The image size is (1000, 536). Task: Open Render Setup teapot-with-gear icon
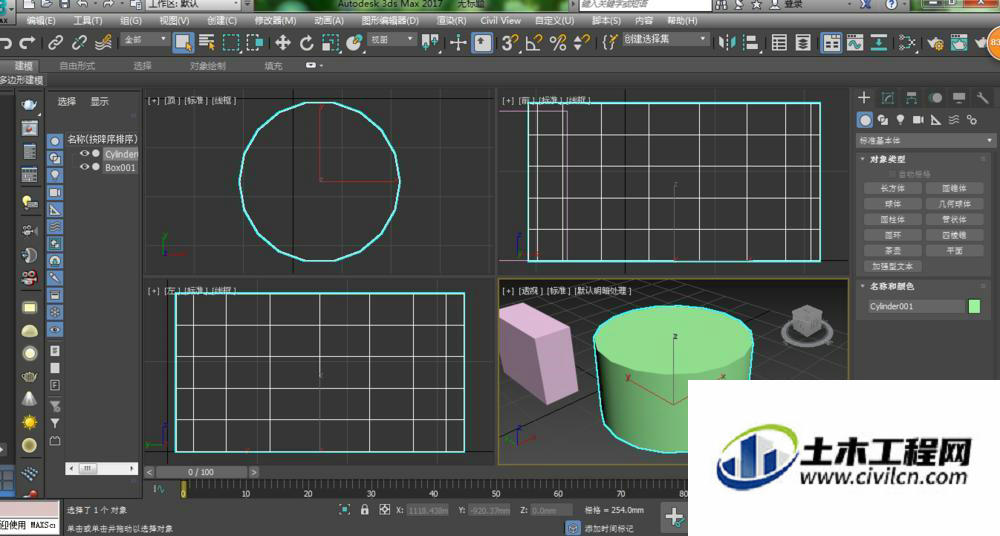pyautogui.click(x=935, y=43)
